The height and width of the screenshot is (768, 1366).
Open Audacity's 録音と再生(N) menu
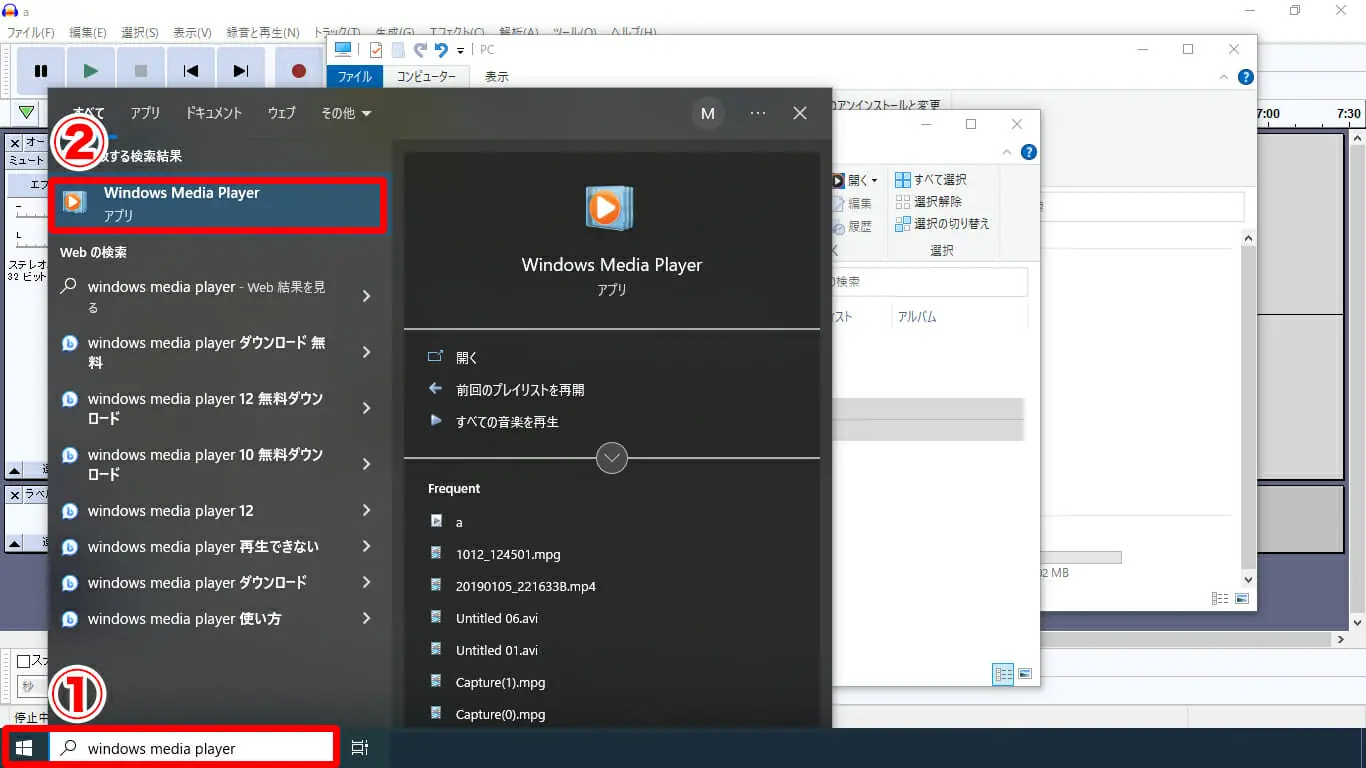point(262,33)
